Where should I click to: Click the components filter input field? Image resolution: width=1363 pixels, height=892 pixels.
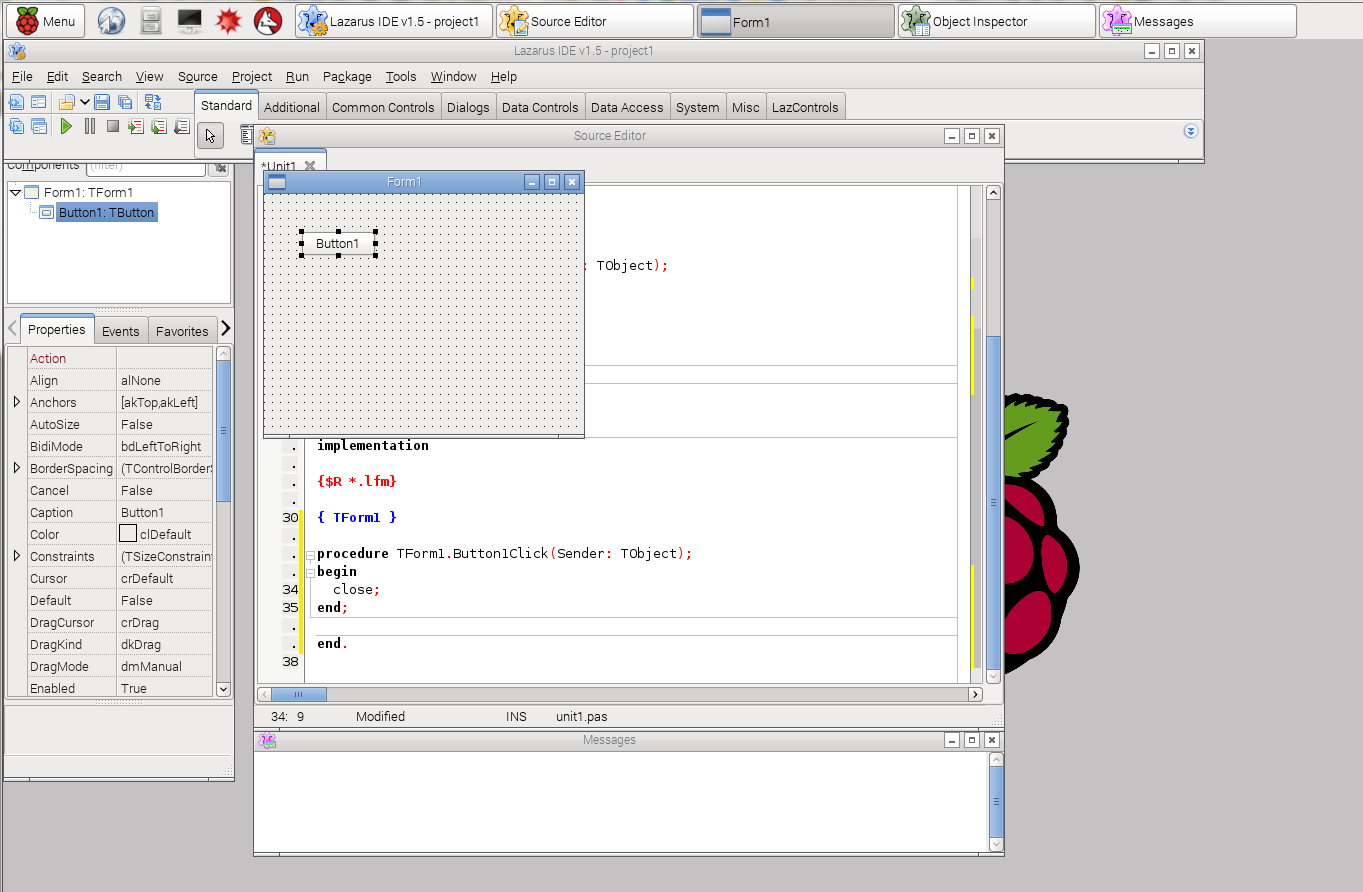[x=147, y=166]
